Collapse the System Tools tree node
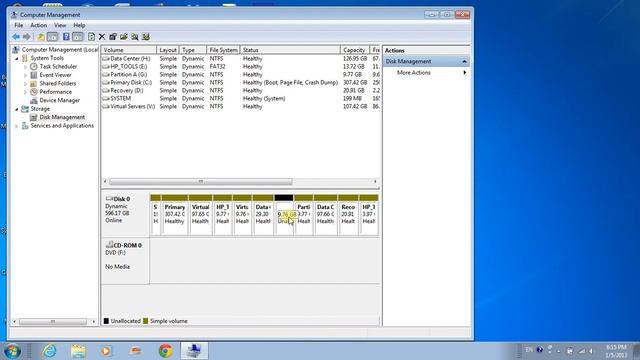This screenshot has width=640, height=360. (17, 58)
